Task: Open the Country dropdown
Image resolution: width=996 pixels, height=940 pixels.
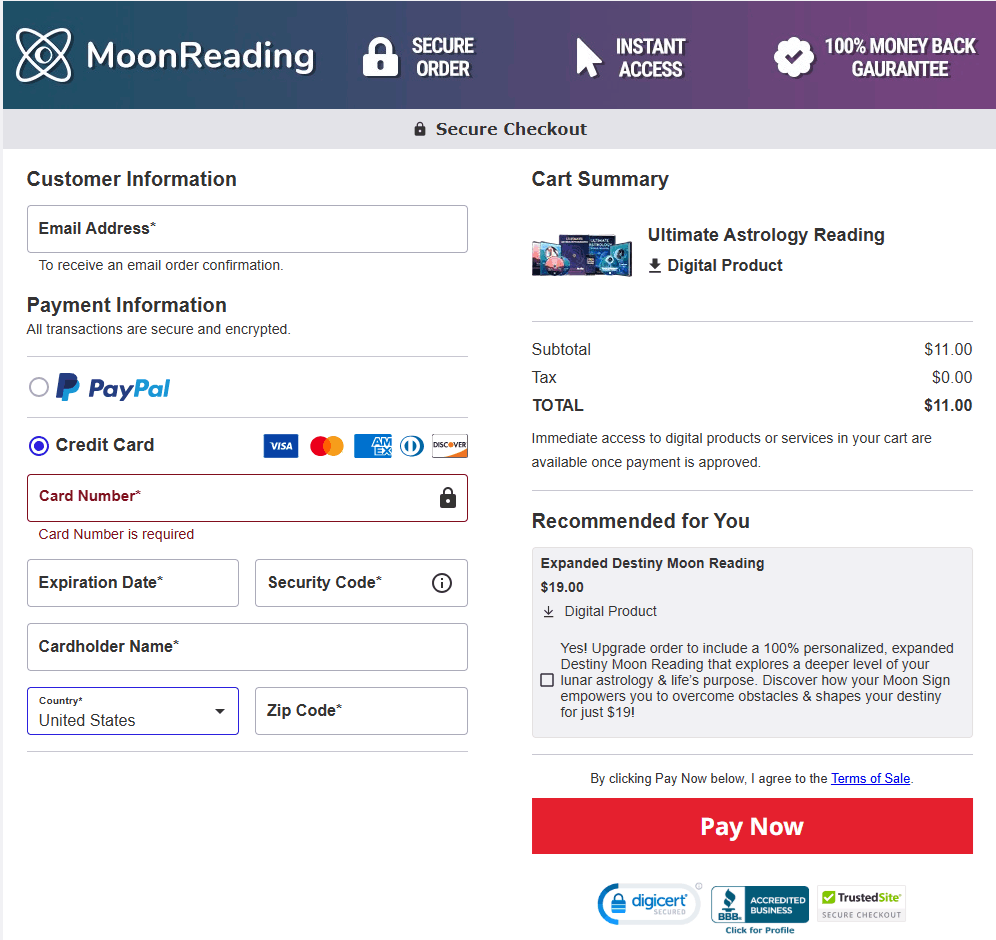Action: point(132,711)
